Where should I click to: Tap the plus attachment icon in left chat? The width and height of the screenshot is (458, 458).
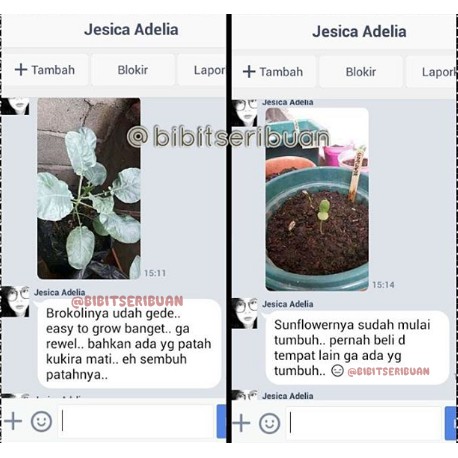point(12,421)
